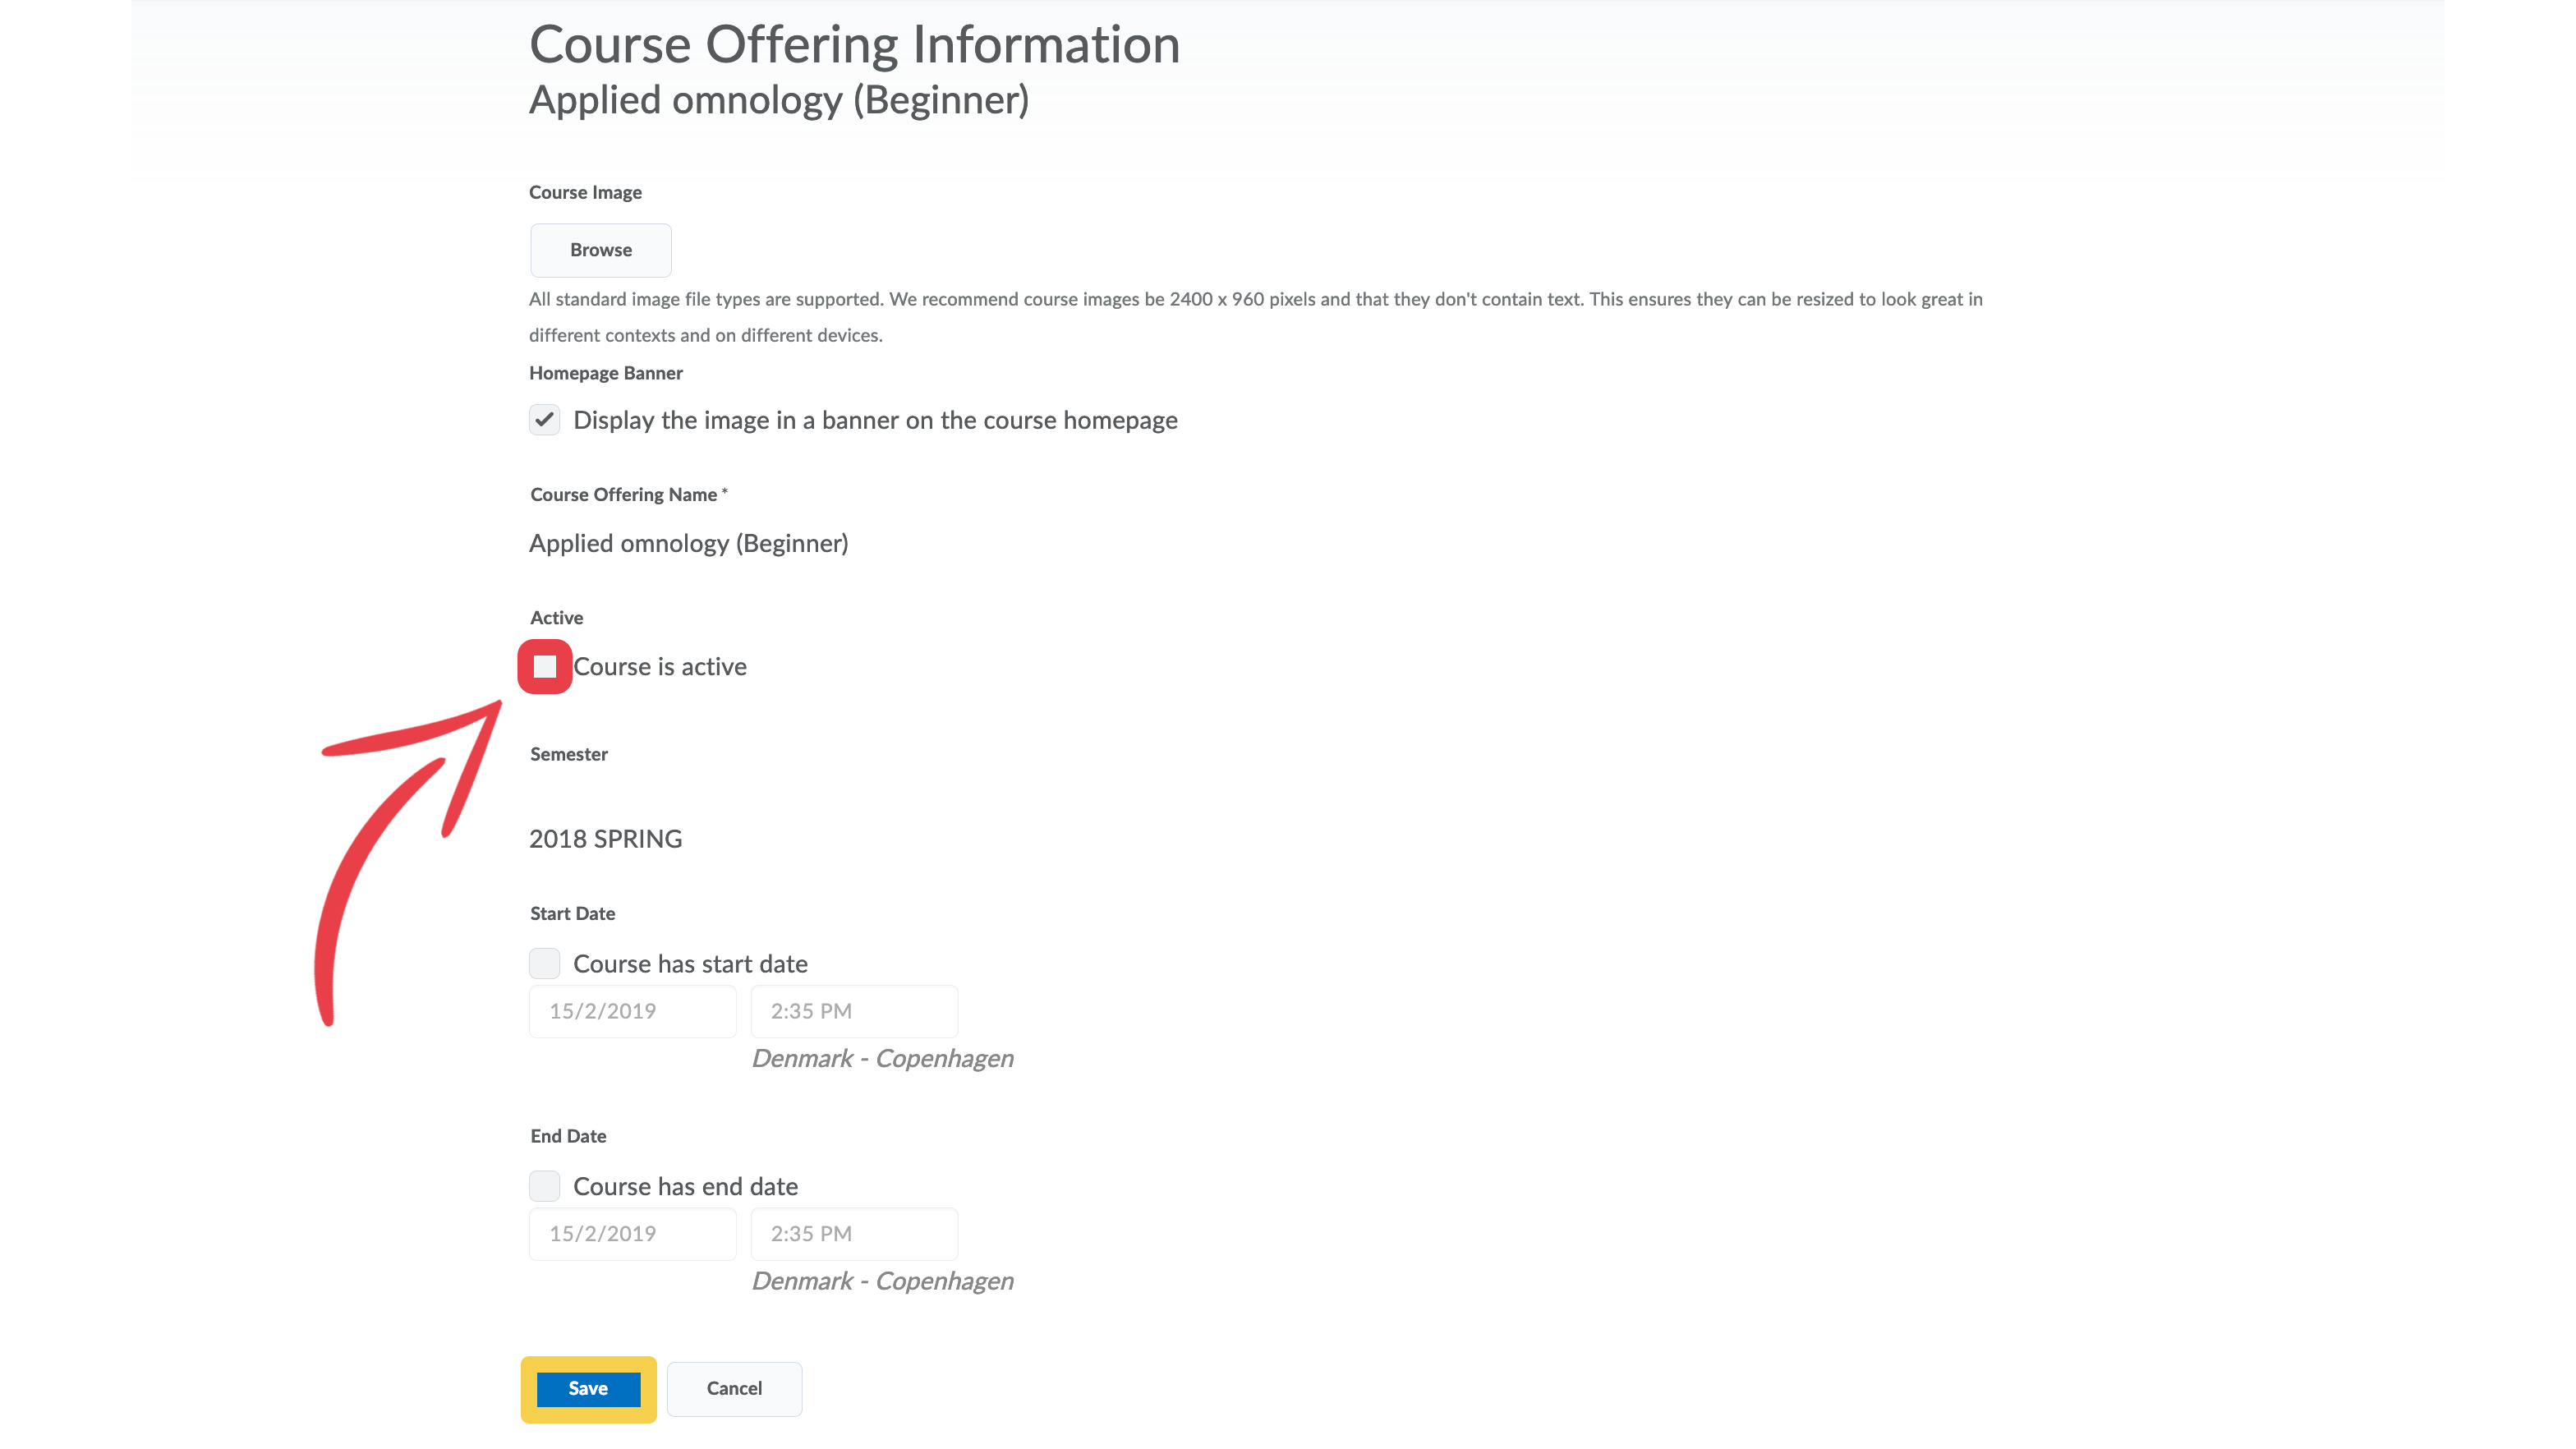The height and width of the screenshot is (1449, 2576).
Task: Click the 'Course has start date' label text
Action: click(690, 964)
